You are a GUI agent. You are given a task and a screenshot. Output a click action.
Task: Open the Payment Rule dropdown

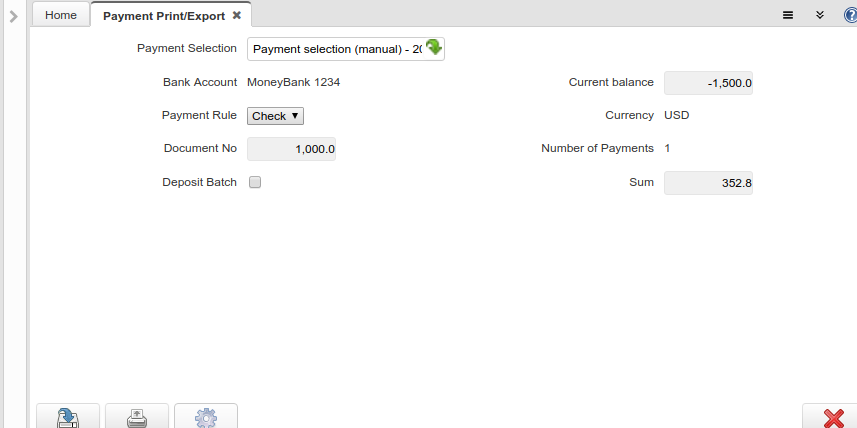pos(275,116)
